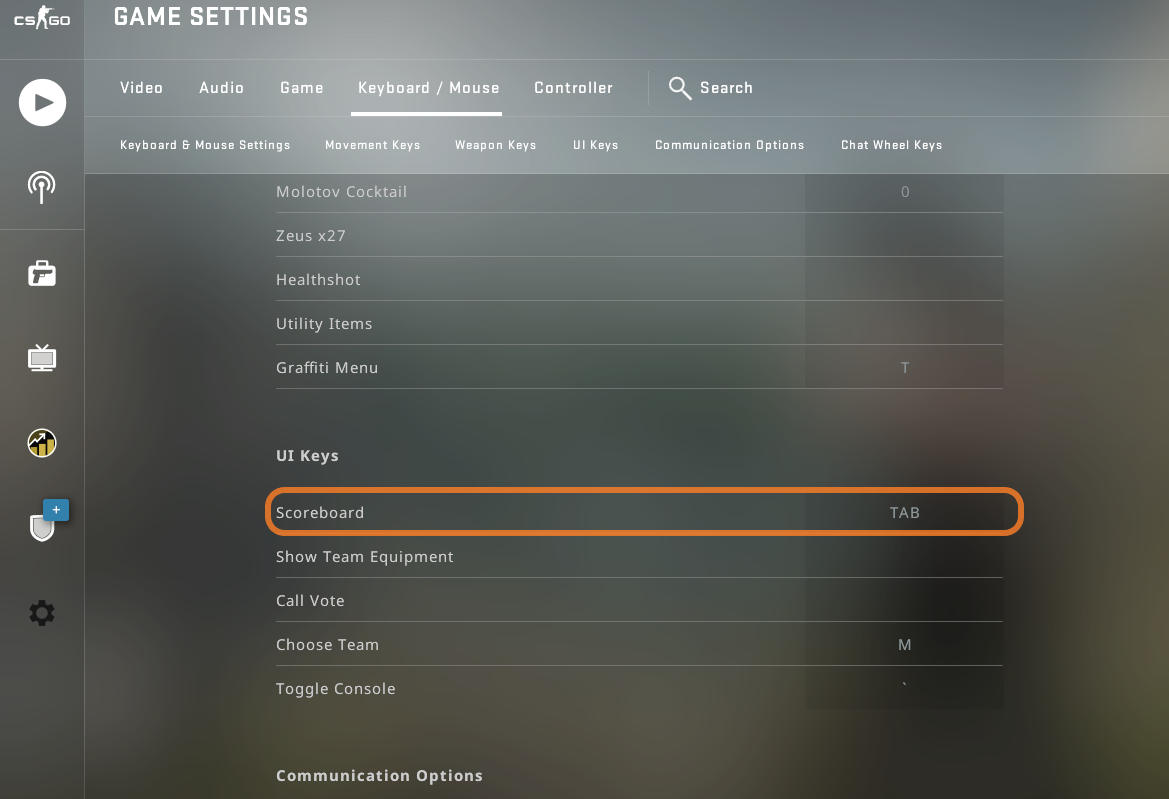Click the search magnifier icon
The width and height of the screenshot is (1169, 799).
679,88
